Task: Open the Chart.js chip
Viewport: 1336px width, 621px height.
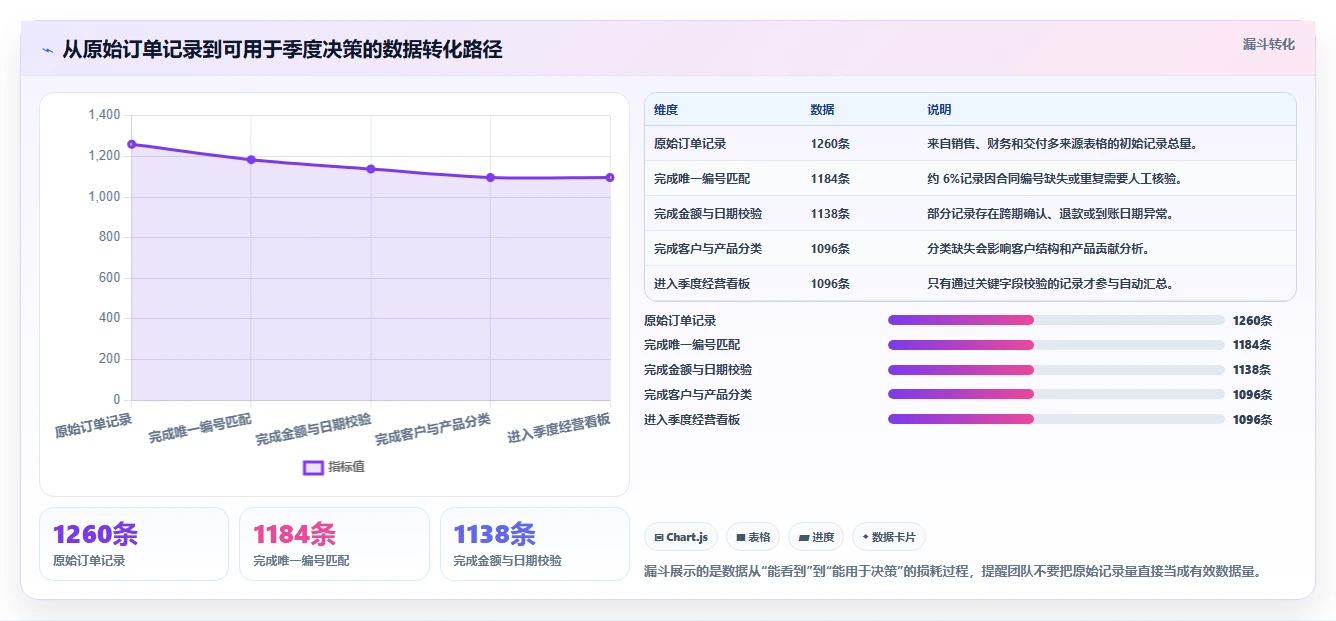Action: click(x=681, y=537)
